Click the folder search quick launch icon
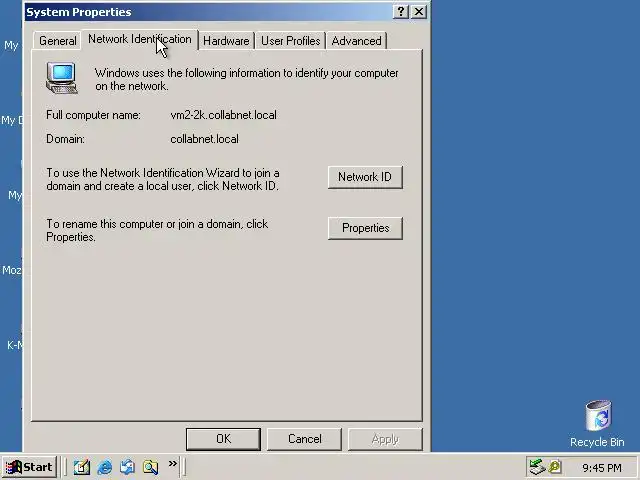The height and width of the screenshot is (480, 640). (150, 467)
